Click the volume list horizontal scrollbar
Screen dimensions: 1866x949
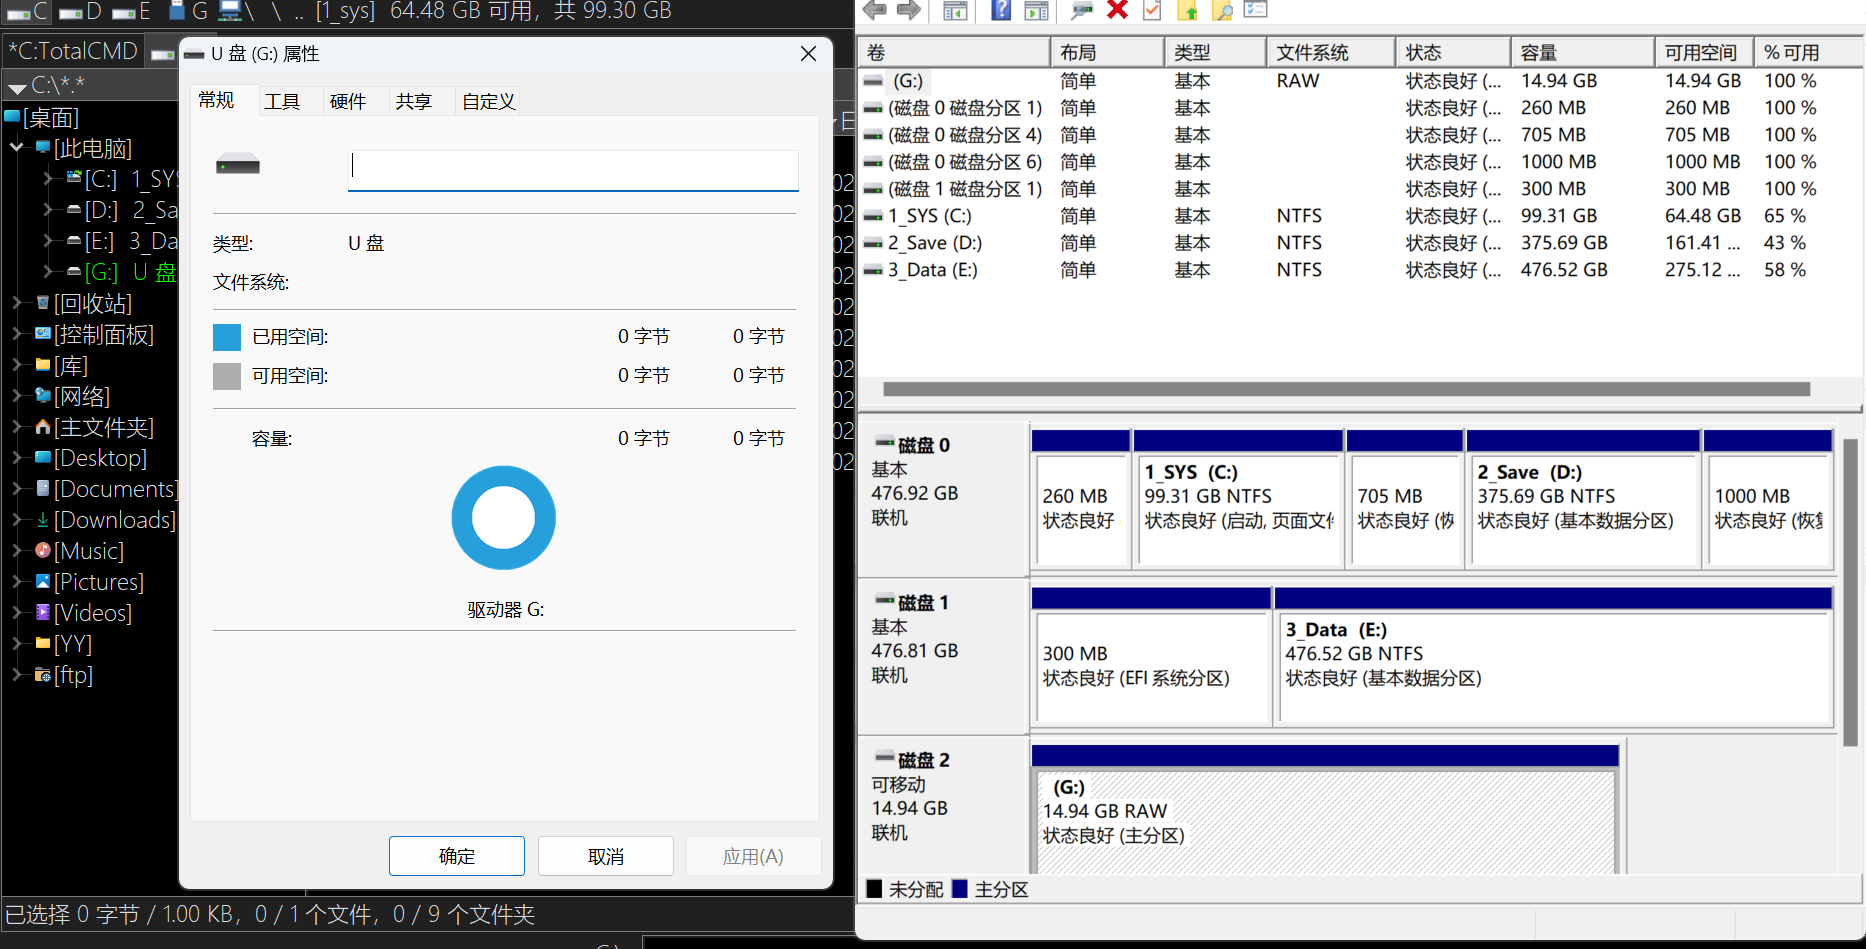(x=1346, y=389)
